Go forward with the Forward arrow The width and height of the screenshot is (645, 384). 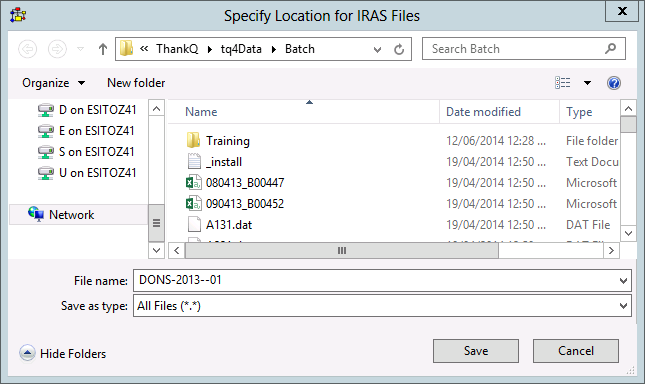click(x=57, y=49)
